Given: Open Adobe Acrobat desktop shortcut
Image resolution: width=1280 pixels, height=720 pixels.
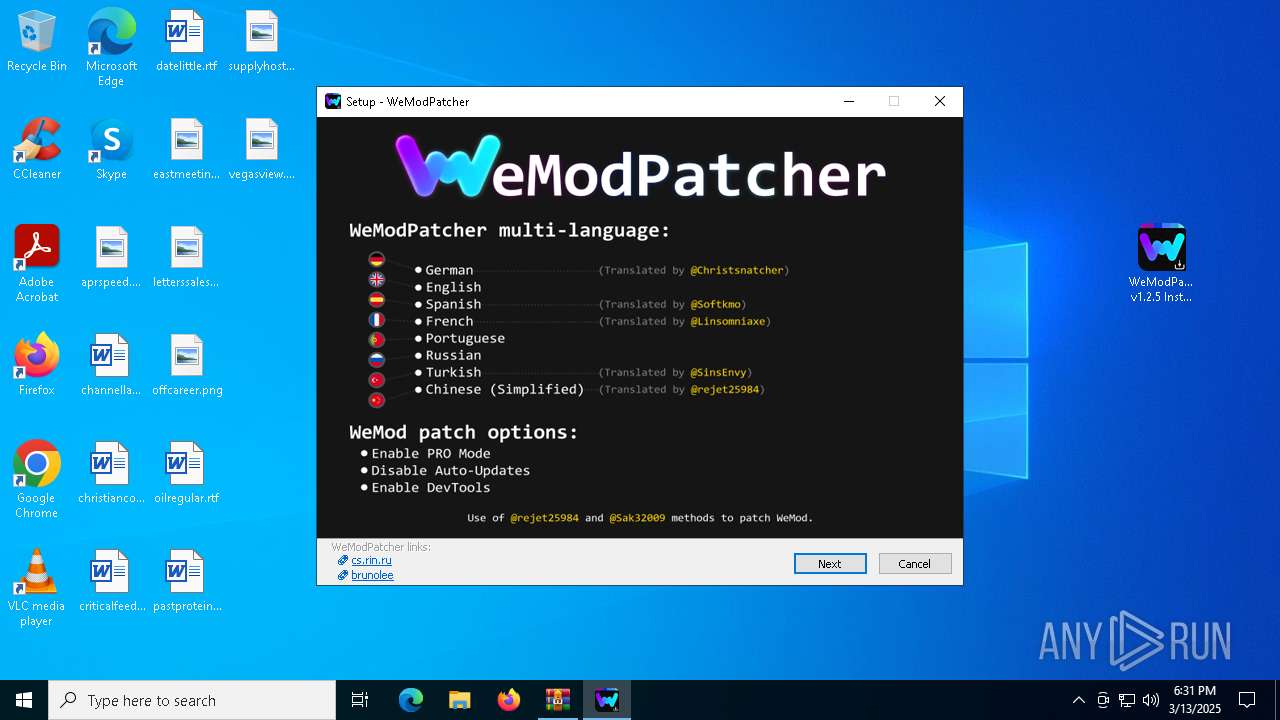Looking at the screenshot, I should [x=37, y=264].
